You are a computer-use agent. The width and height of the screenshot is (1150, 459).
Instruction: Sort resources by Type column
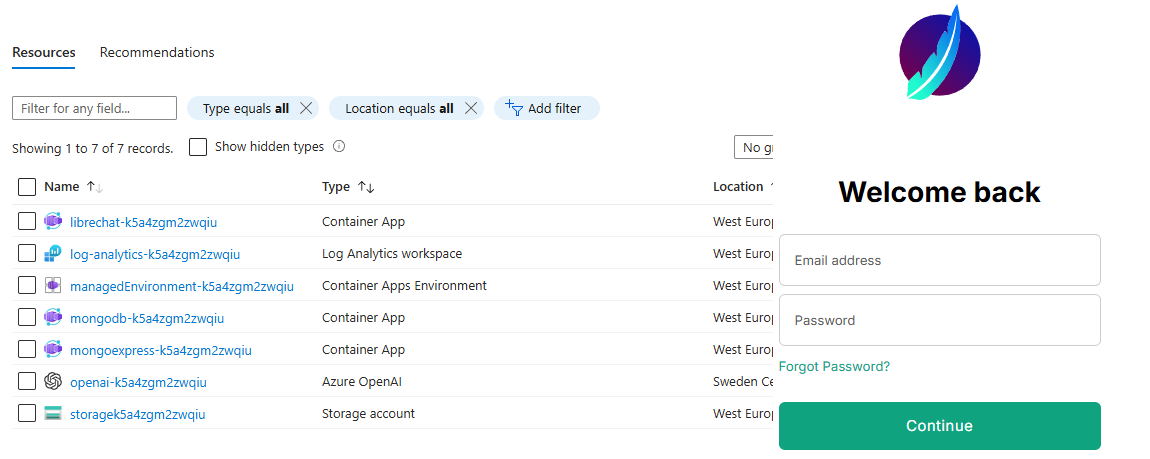click(366, 187)
